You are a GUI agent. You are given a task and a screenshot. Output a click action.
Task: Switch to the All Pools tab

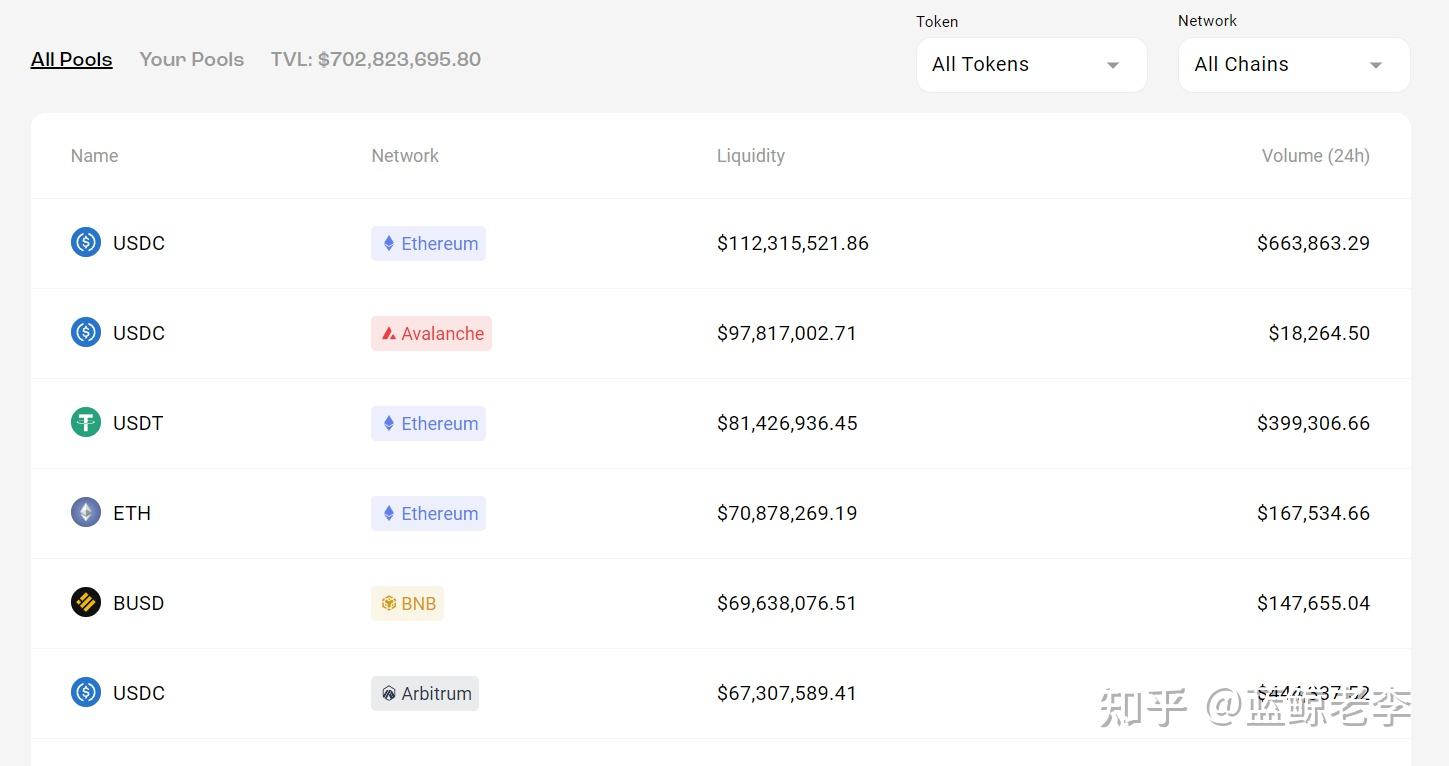[x=72, y=59]
